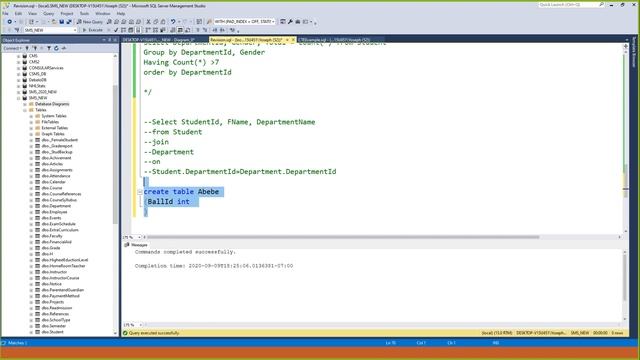
Task: Click the Parse checkmark icon beside Execute
Action: click(116, 30)
